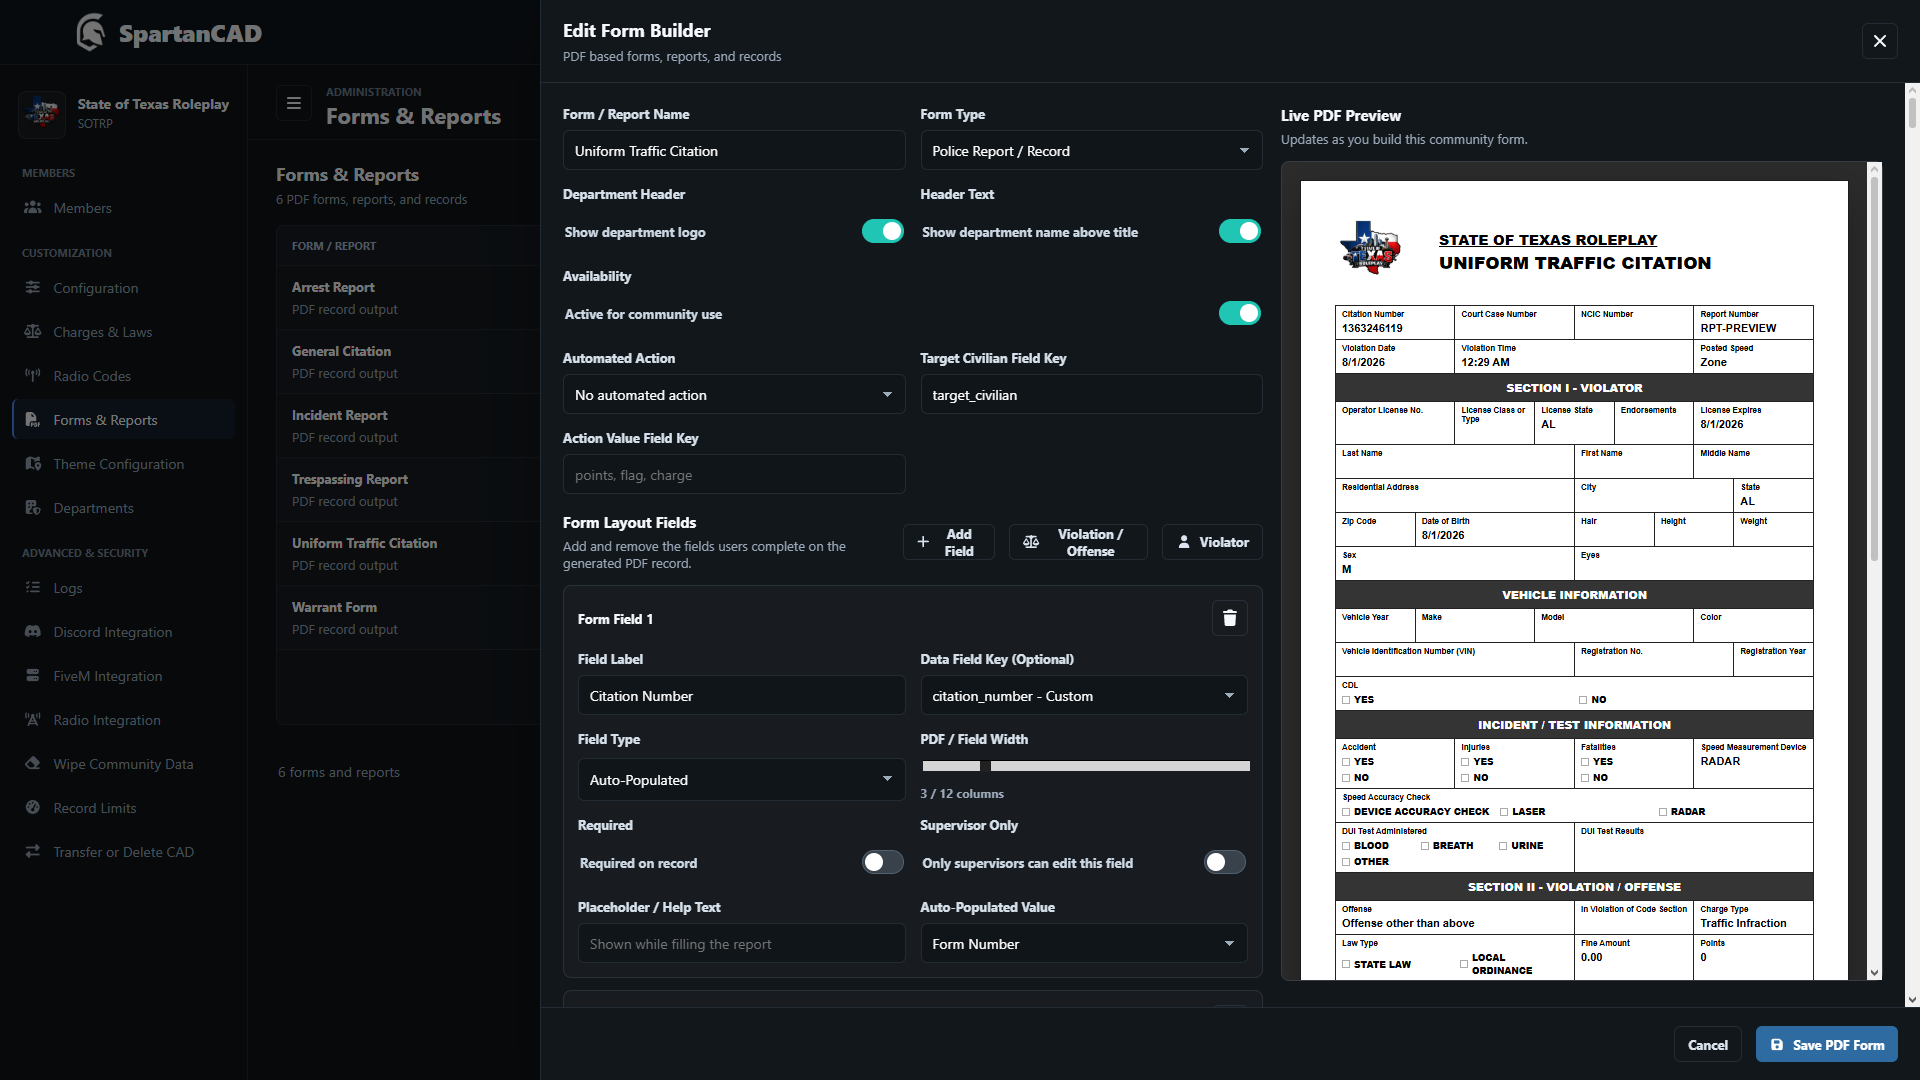Open the Auto-Populated Value dropdown
This screenshot has width=1920, height=1080.
click(x=1084, y=944)
